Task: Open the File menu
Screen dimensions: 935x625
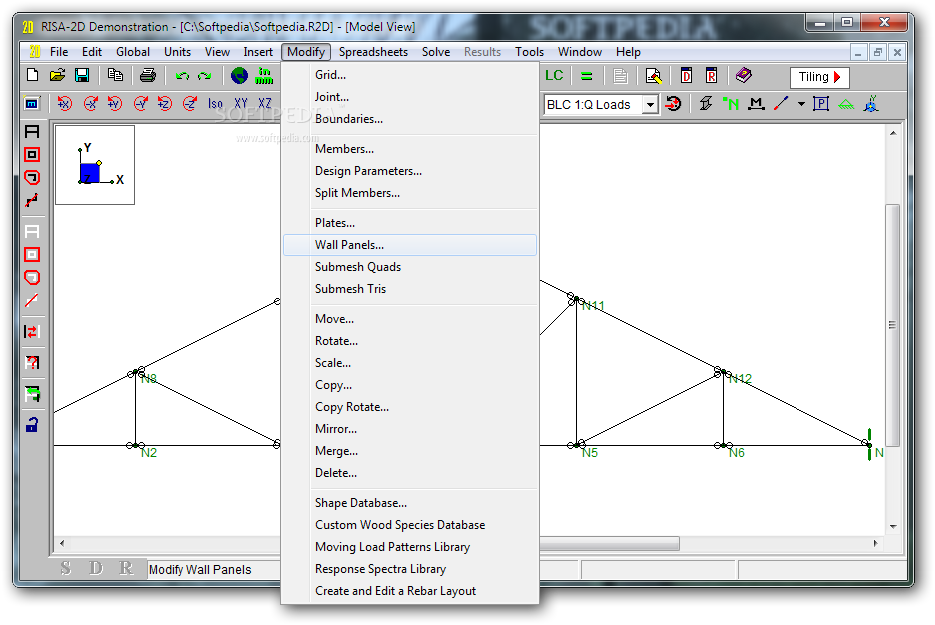Action: (58, 52)
